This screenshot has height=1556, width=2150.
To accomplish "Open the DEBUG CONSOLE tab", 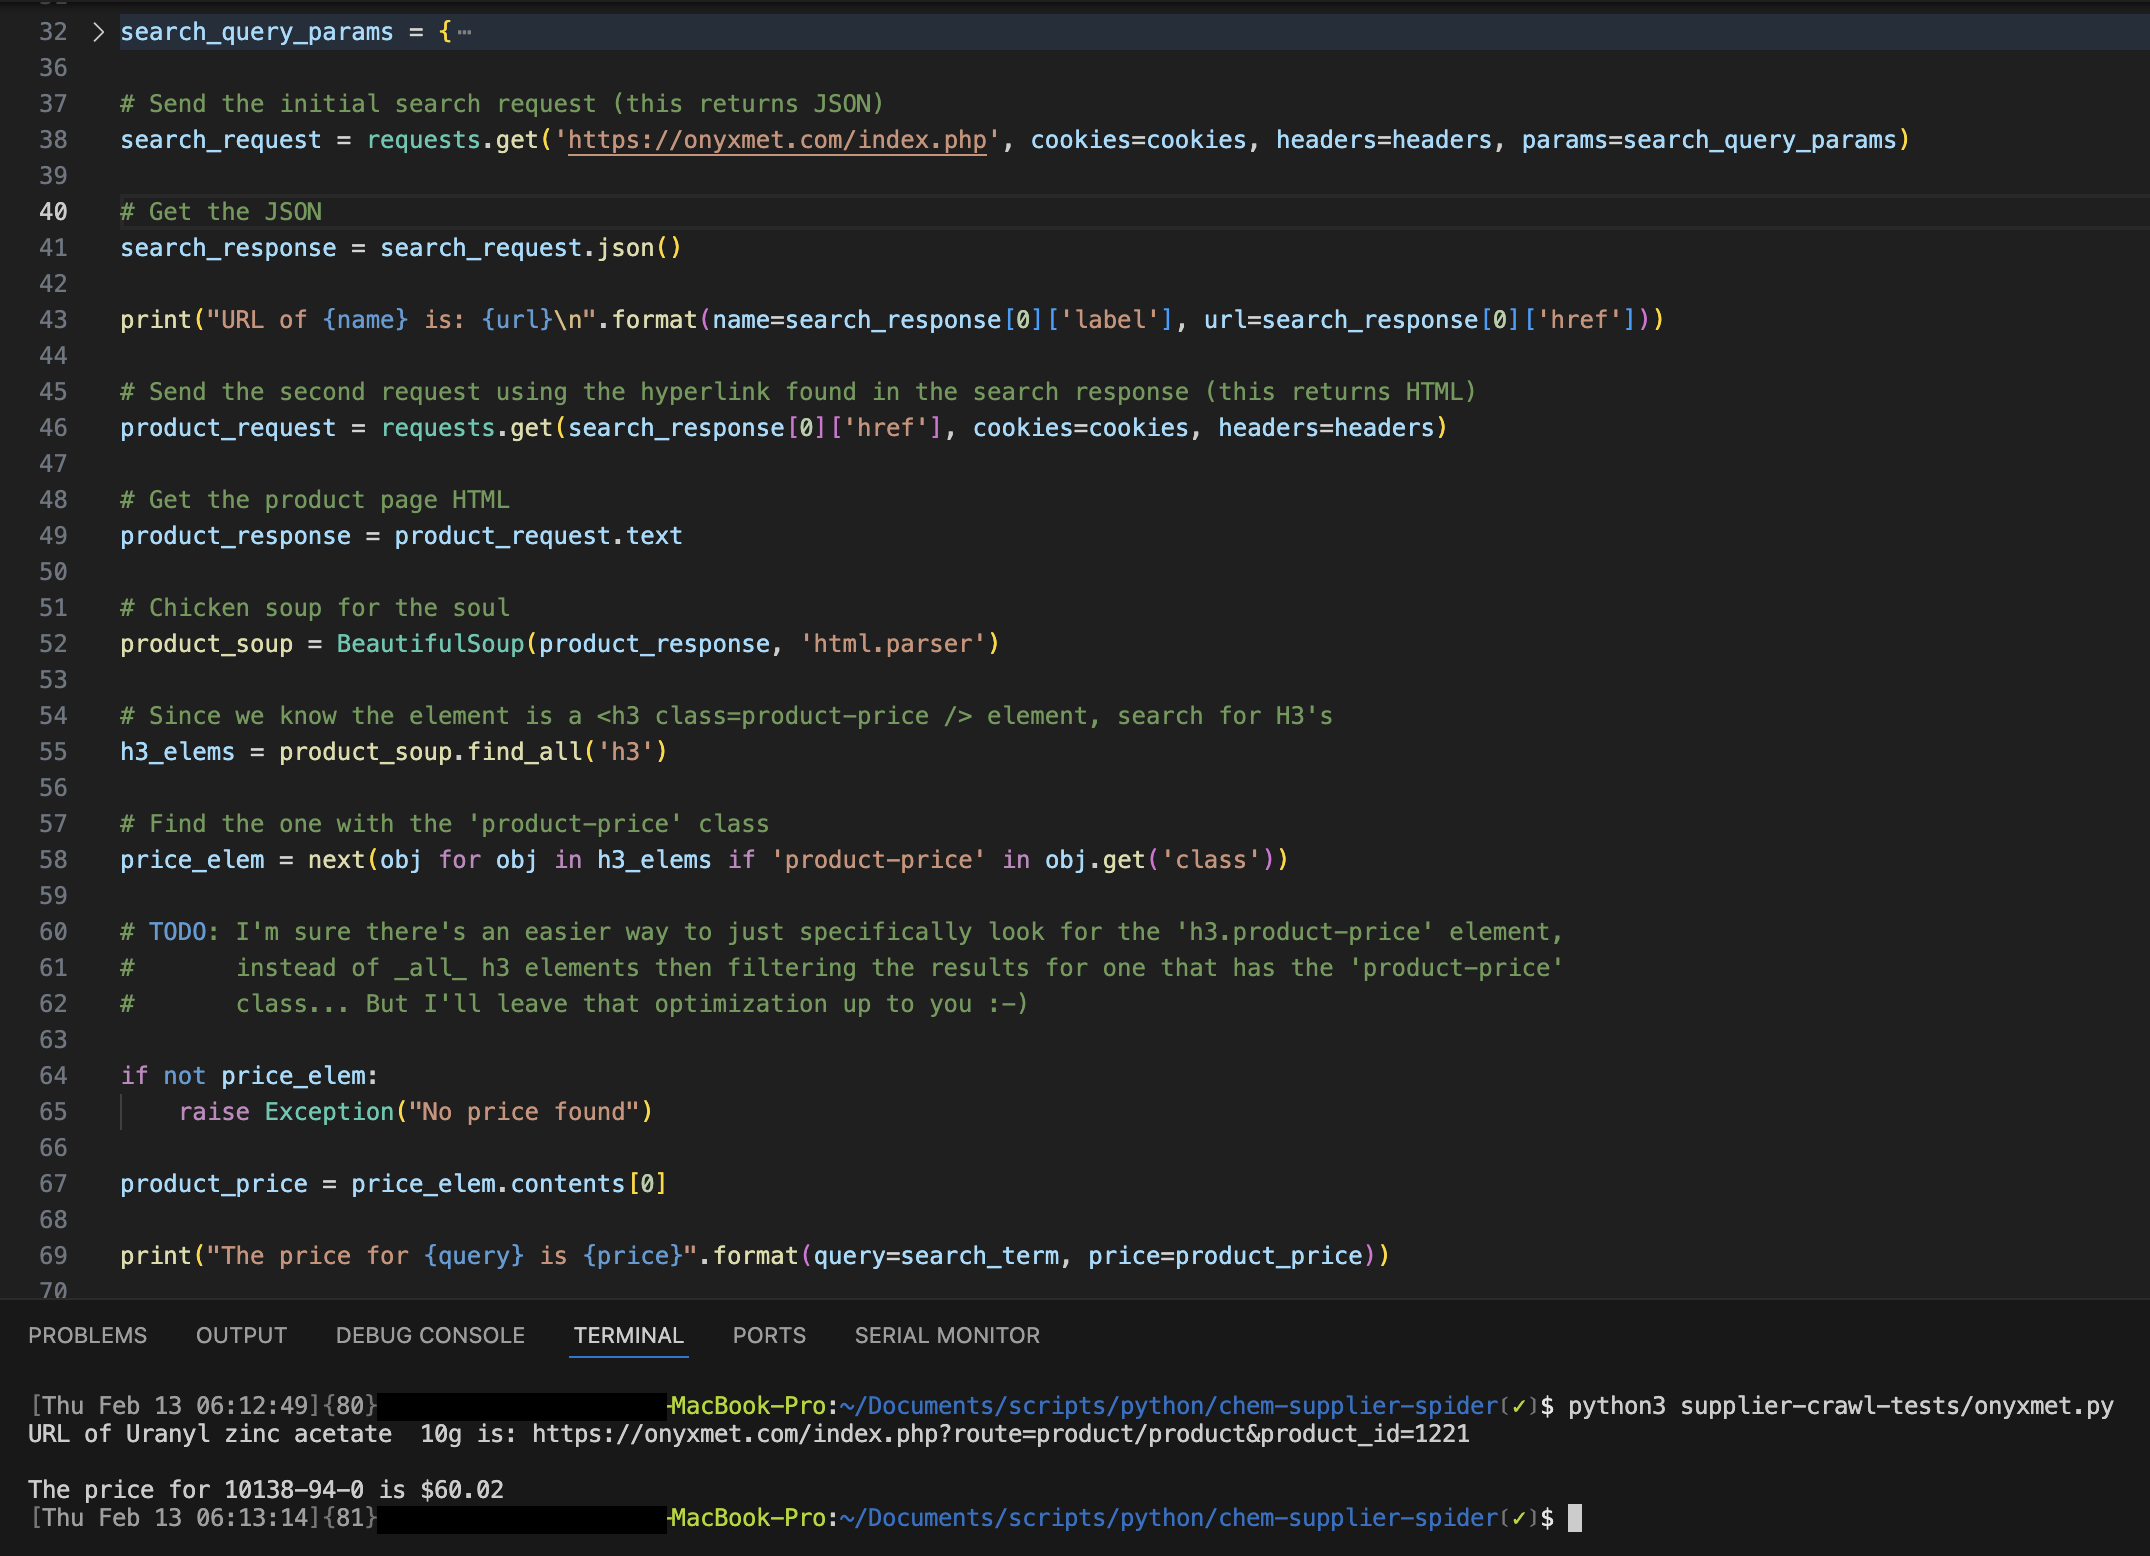I will [x=430, y=1335].
